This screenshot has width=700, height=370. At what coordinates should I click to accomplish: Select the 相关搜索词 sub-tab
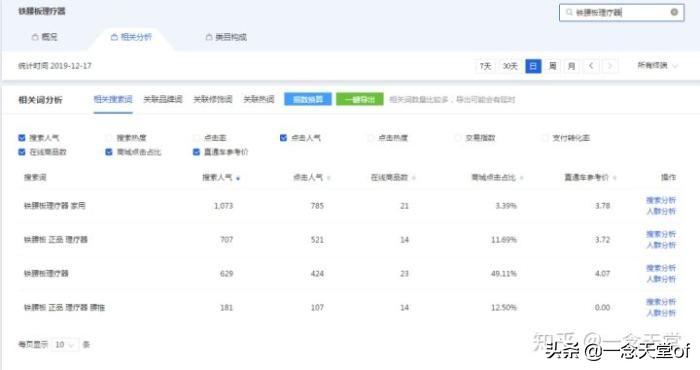pyautogui.click(x=113, y=99)
